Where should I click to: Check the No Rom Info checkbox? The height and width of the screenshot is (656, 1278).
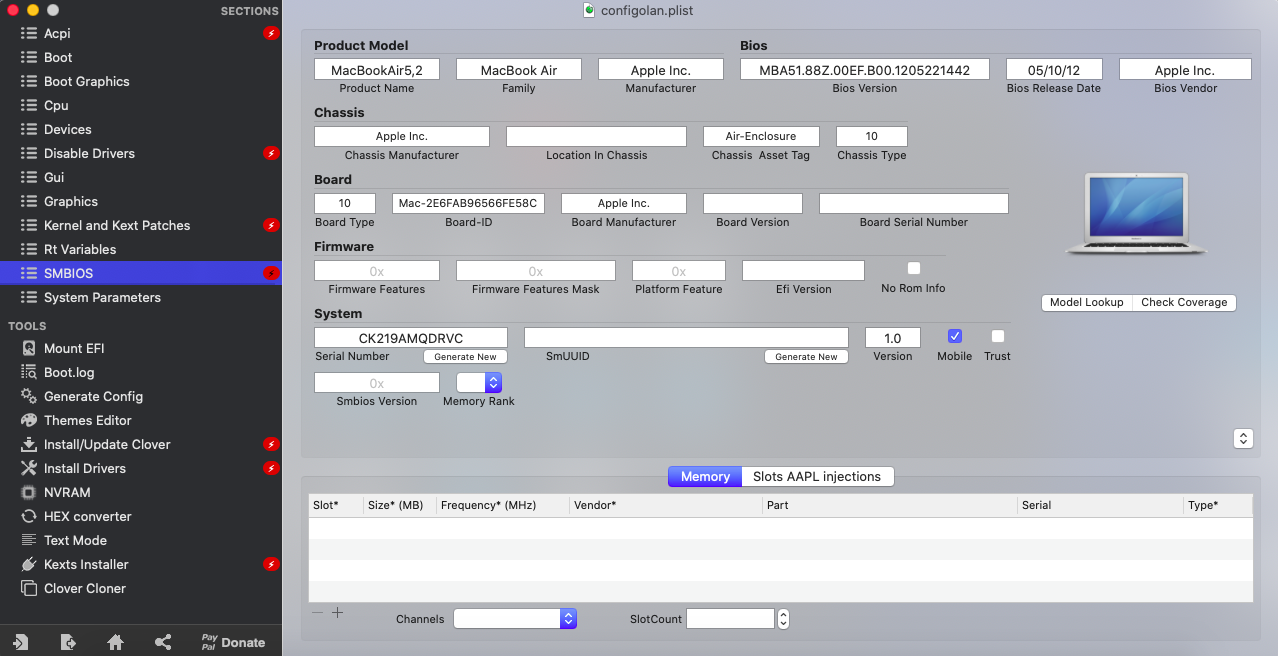click(913, 269)
